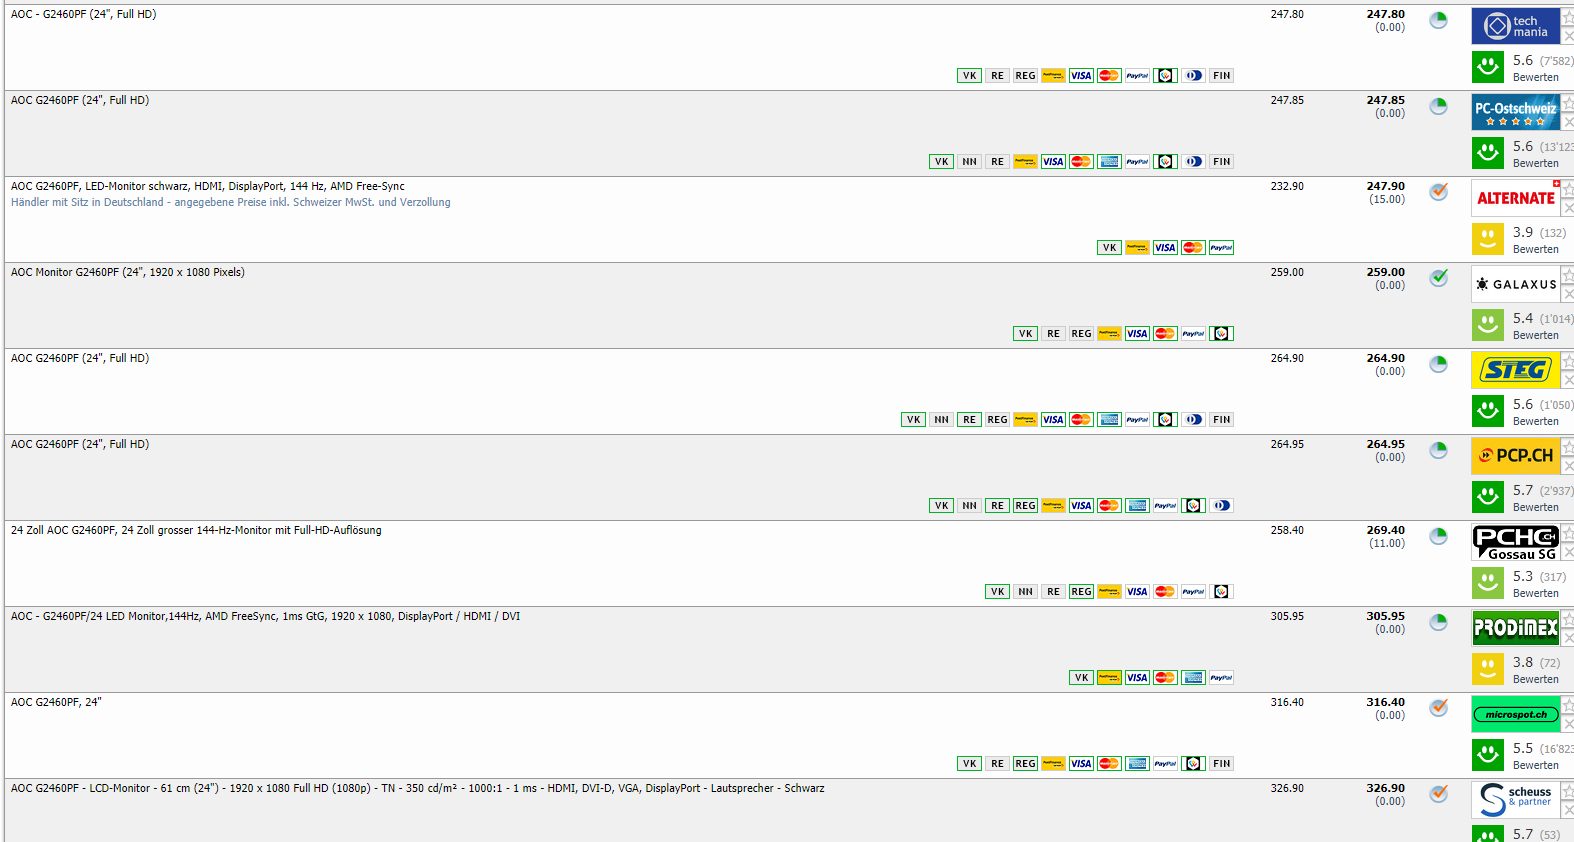The width and height of the screenshot is (1574, 842).
Task: Click the shipping cost (11.00) in PCHC row
Action: [1387, 544]
